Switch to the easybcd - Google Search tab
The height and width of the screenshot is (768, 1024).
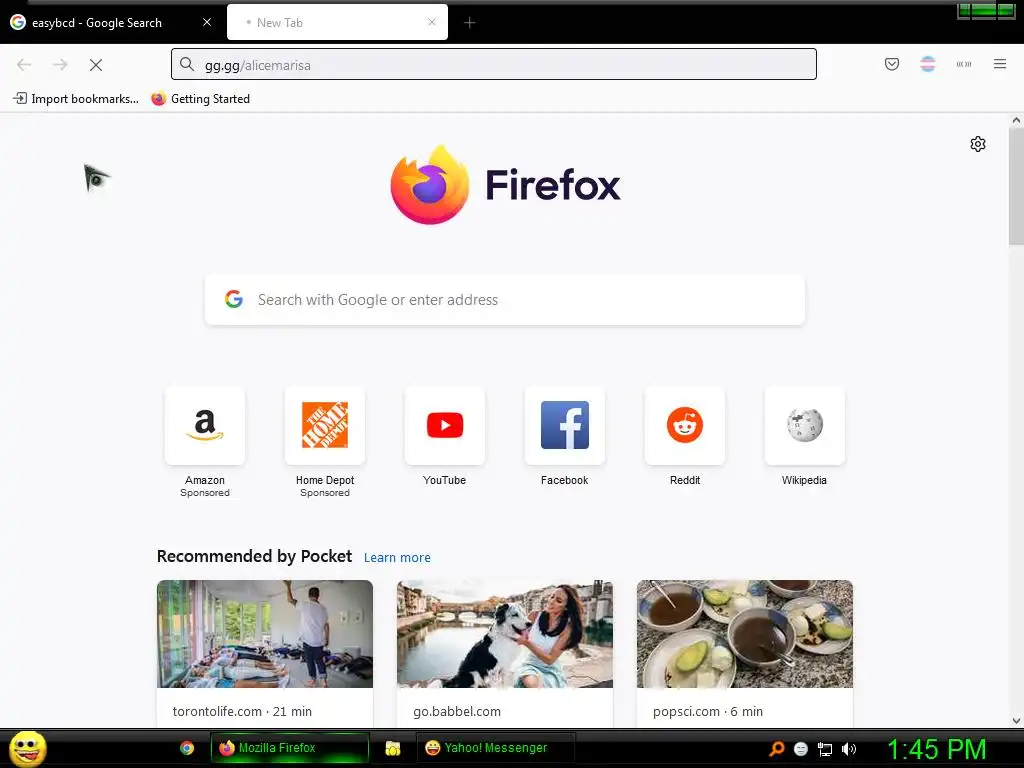111,23
